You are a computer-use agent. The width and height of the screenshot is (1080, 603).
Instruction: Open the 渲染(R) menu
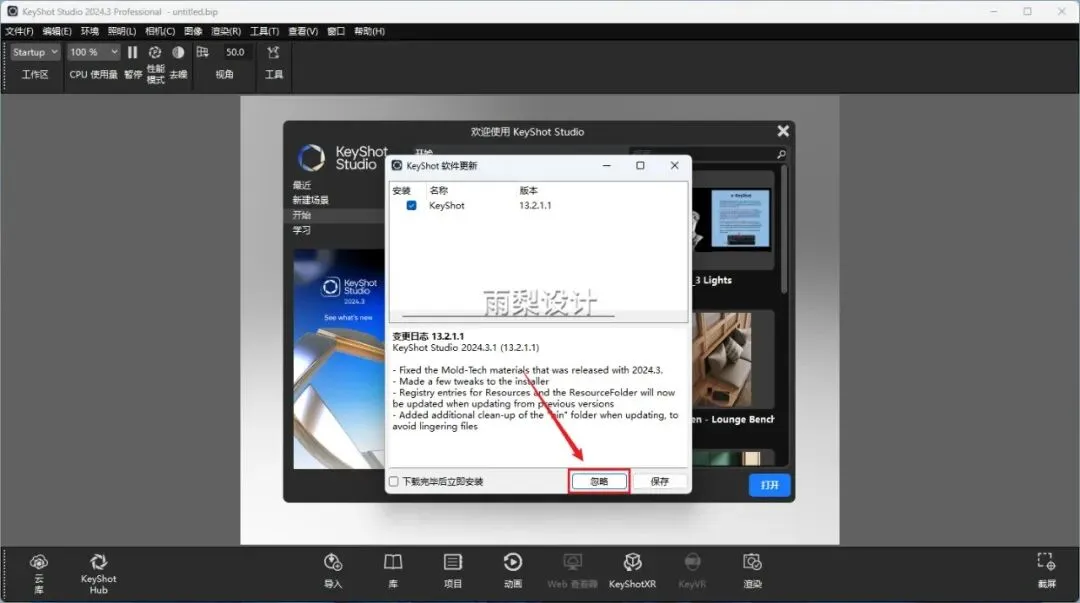[226, 31]
